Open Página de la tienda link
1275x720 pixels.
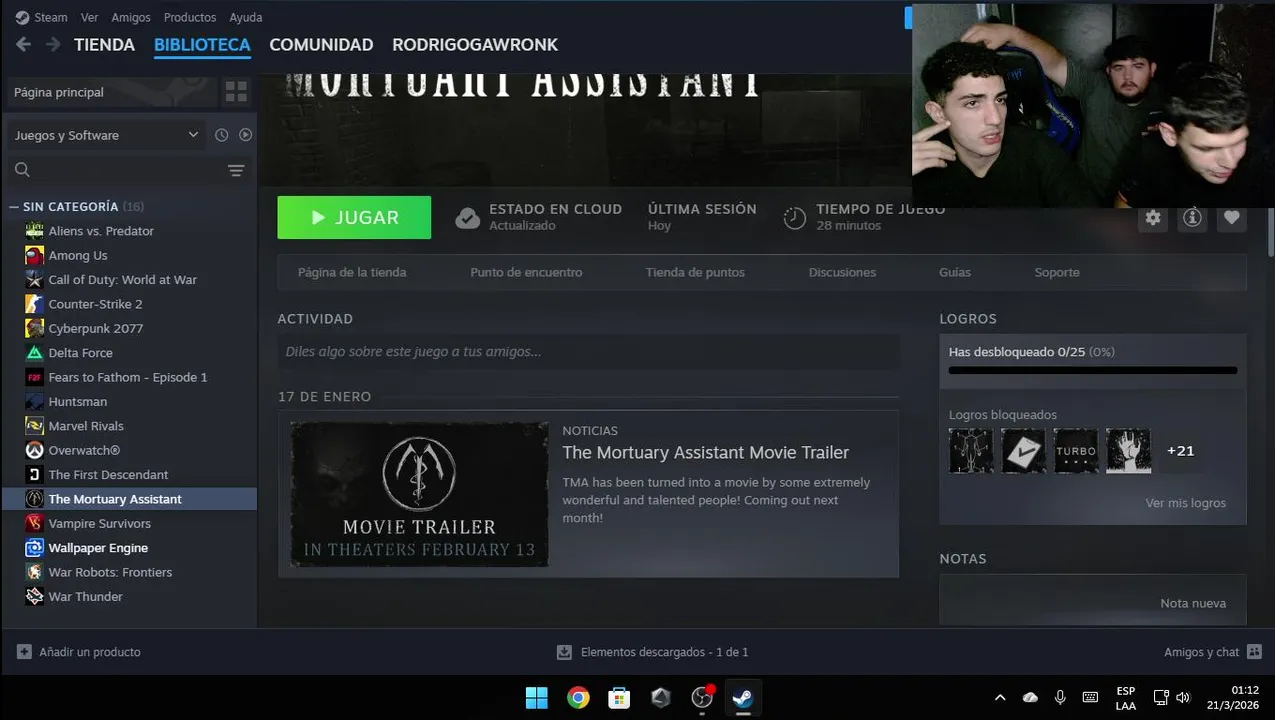(352, 272)
